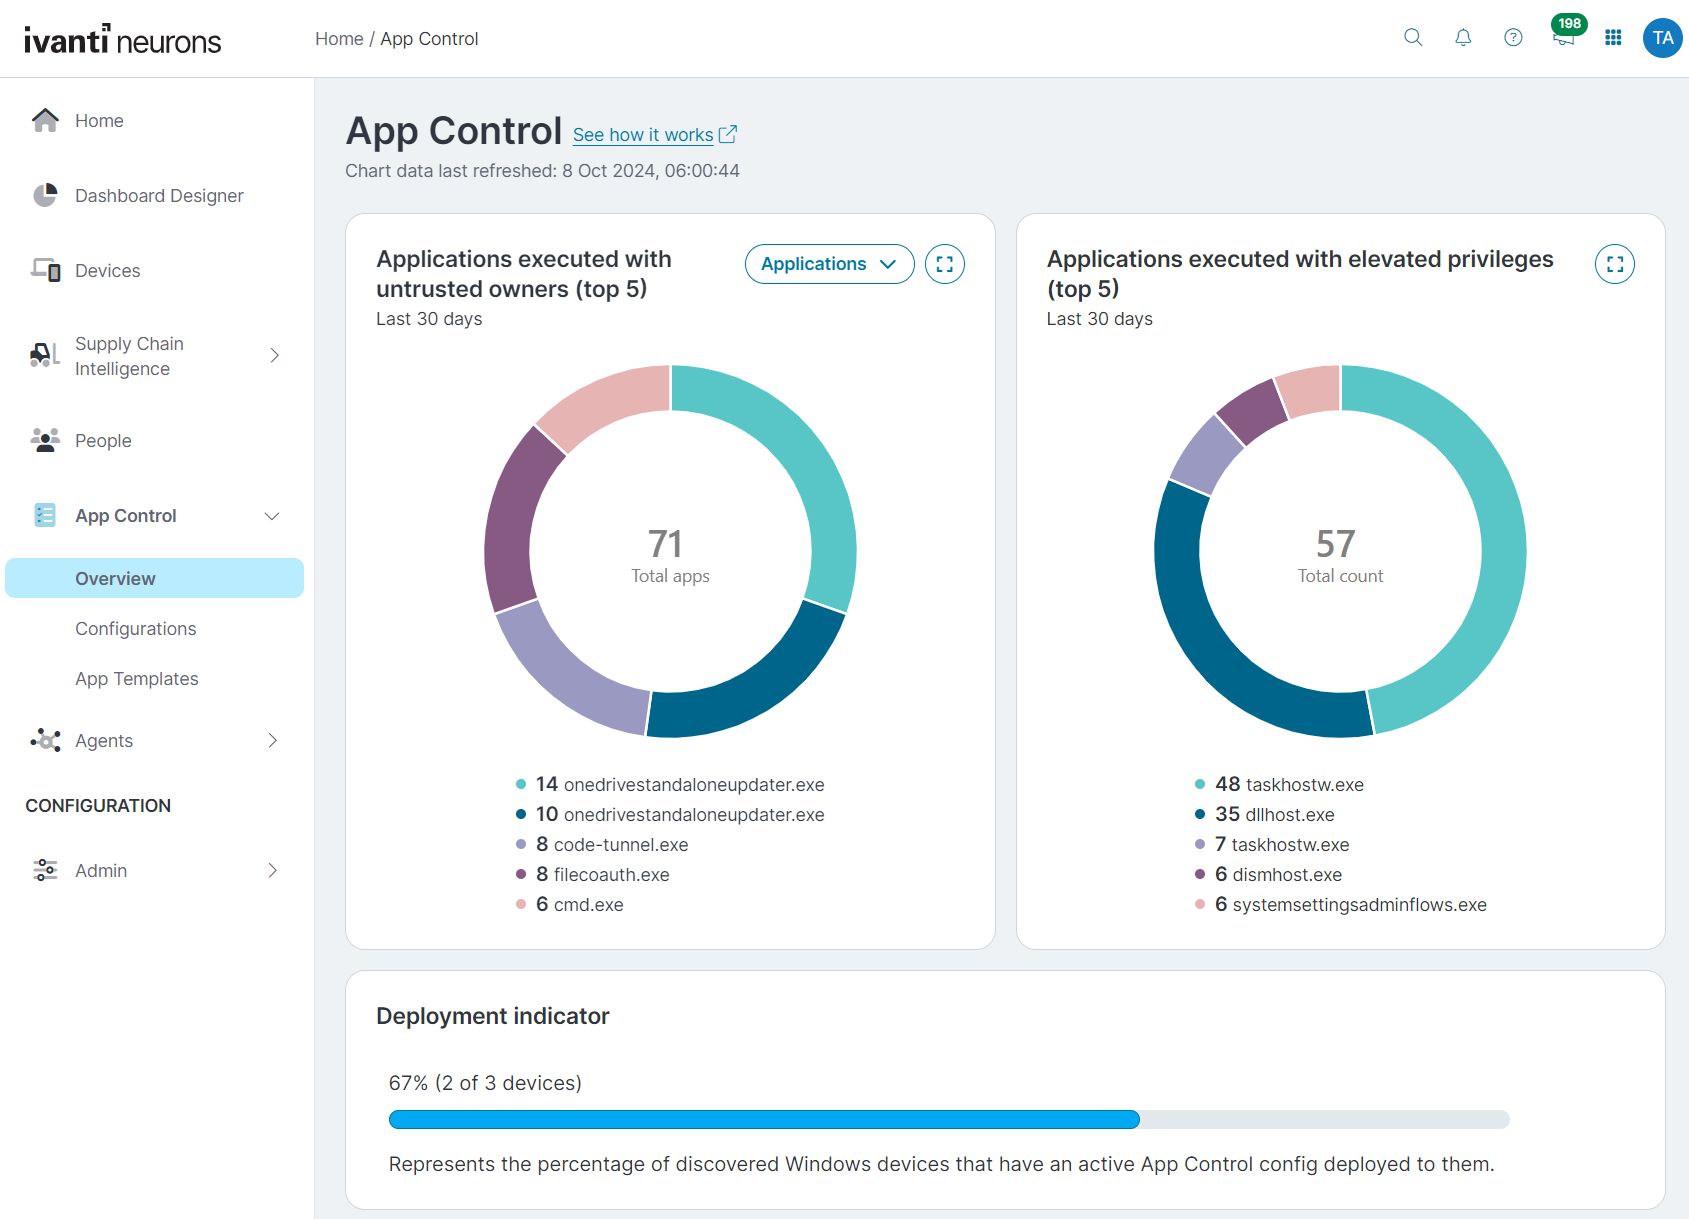Click the help question mark icon
Image resolution: width=1689 pixels, height=1219 pixels.
[x=1513, y=38]
